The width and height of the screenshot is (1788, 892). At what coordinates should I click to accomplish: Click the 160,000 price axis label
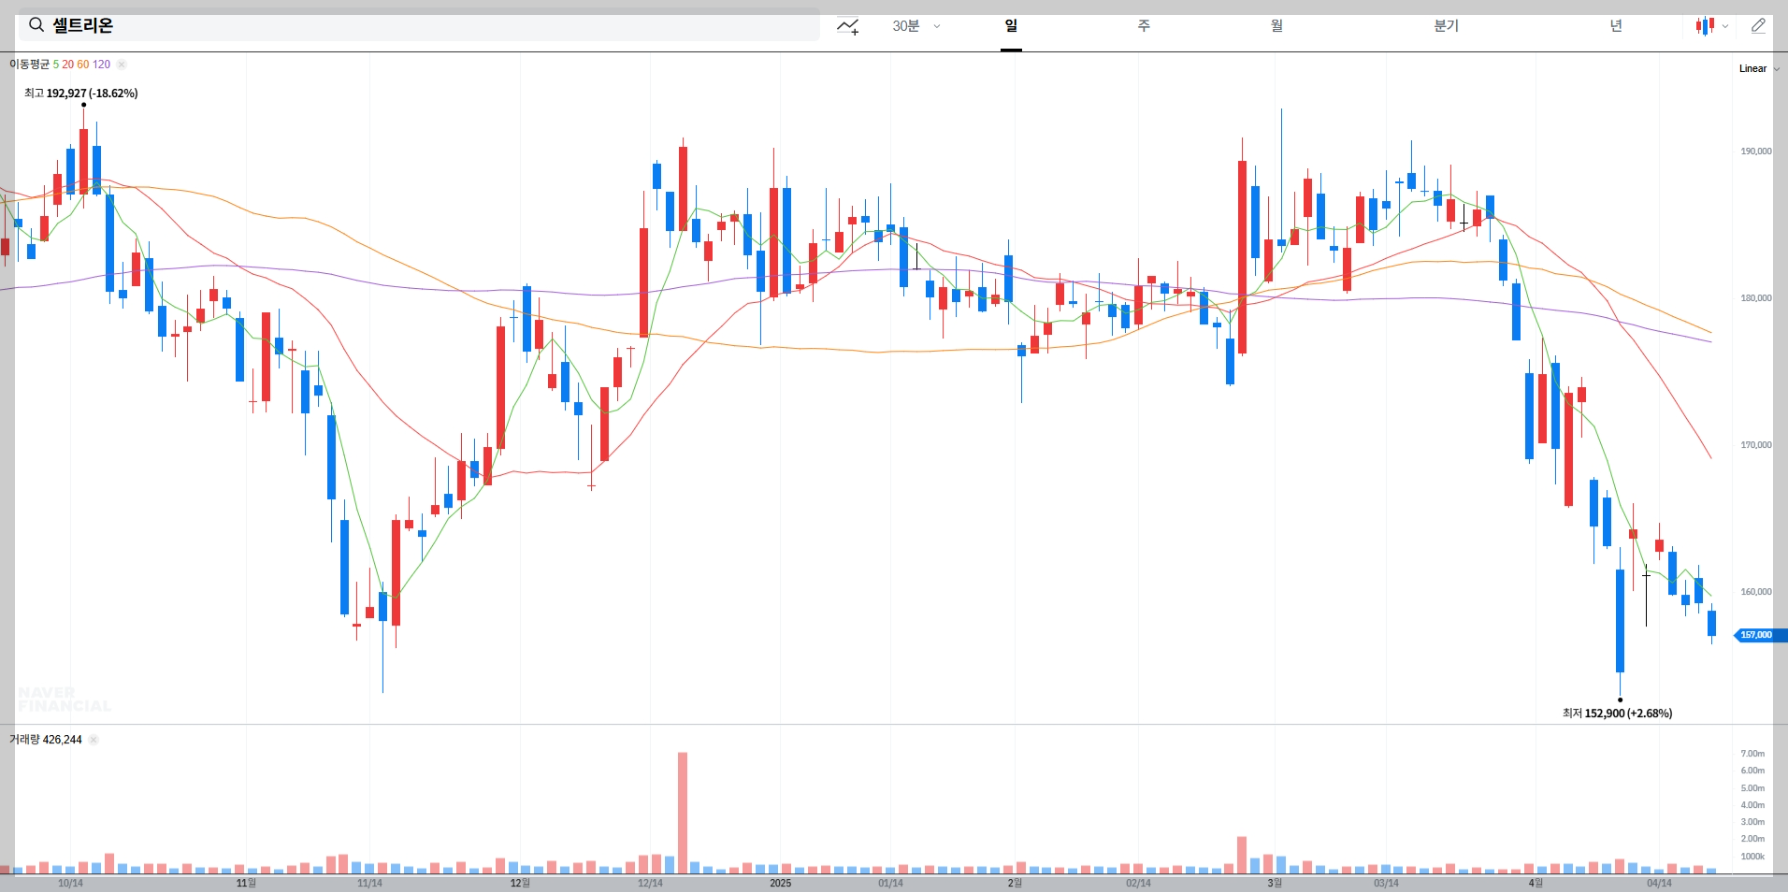pos(1756,592)
